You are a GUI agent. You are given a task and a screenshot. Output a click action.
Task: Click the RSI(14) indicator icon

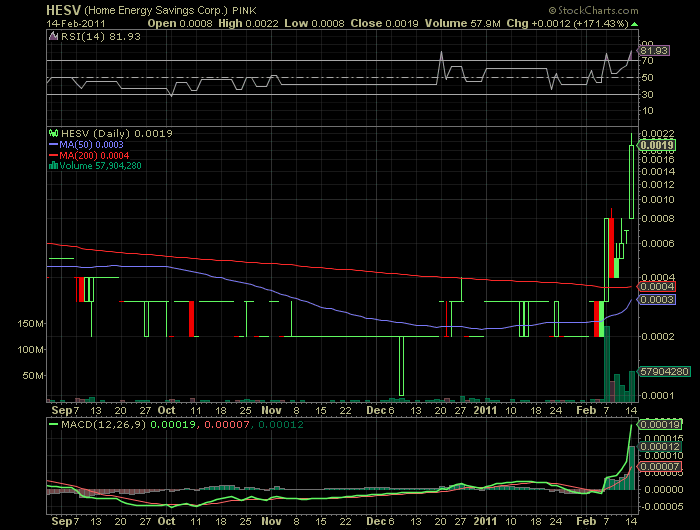tap(53, 36)
